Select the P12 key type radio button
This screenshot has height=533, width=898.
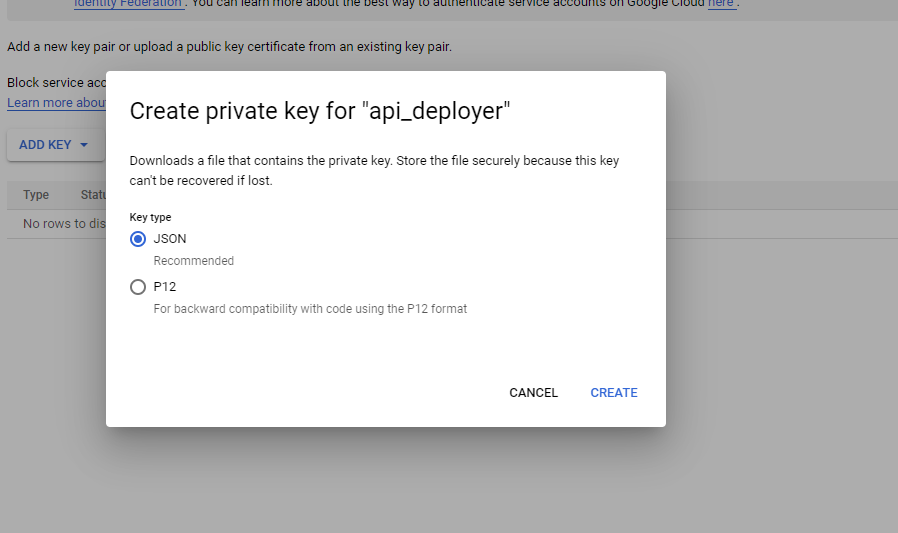coord(137,287)
